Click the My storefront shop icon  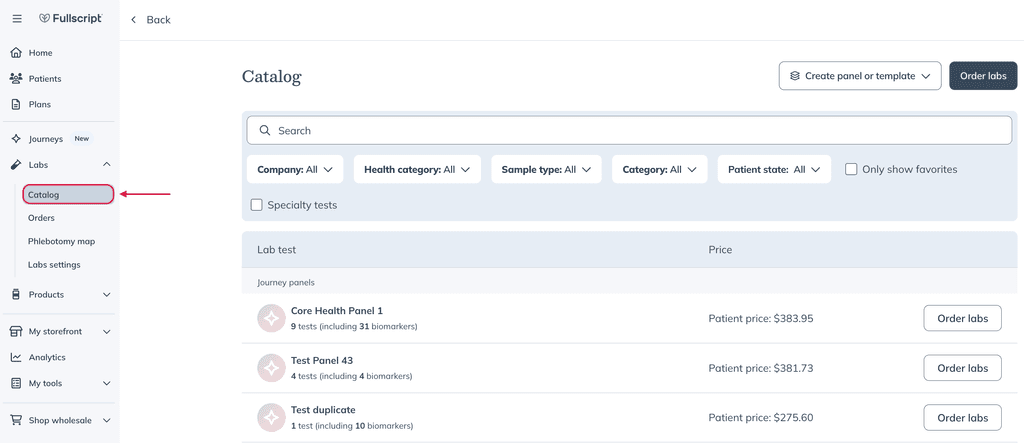(x=16, y=332)
